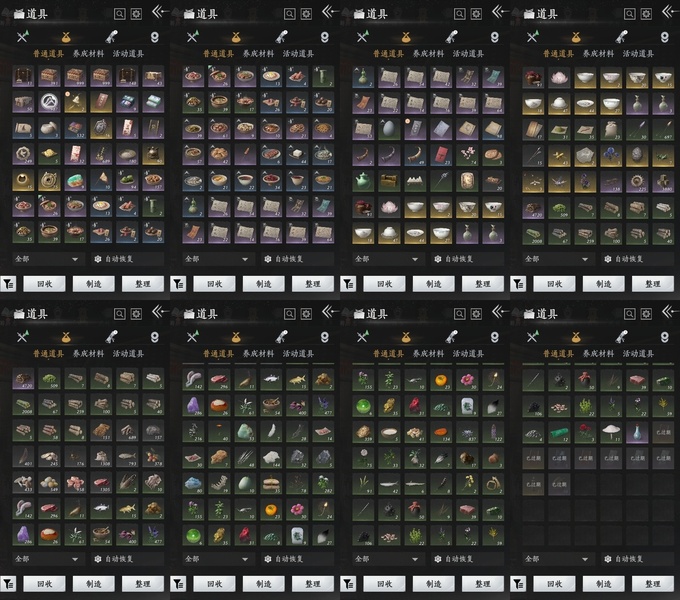
Task: Select the white mushroom item in bottom-right panel
Action: [611, 431]
